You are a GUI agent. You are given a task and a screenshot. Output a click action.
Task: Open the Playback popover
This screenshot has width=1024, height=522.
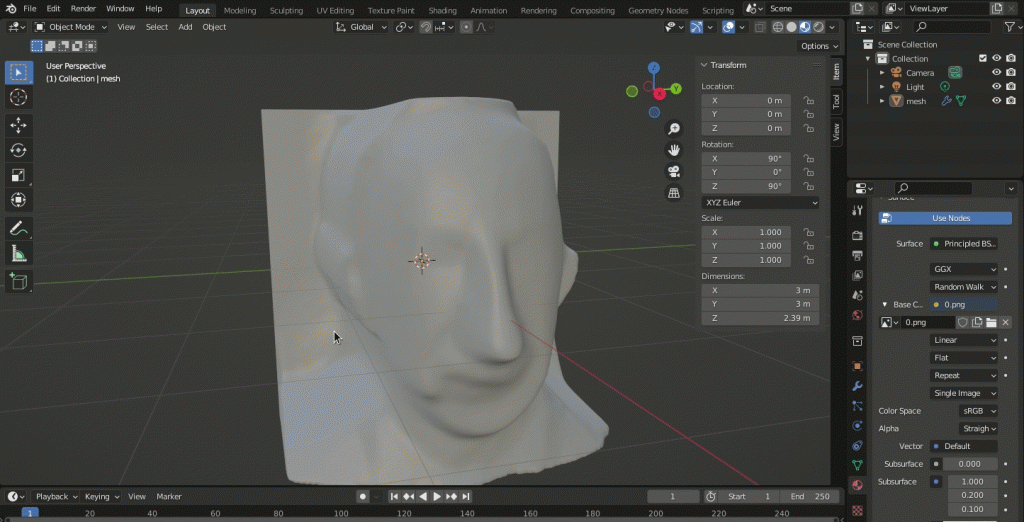56,497
